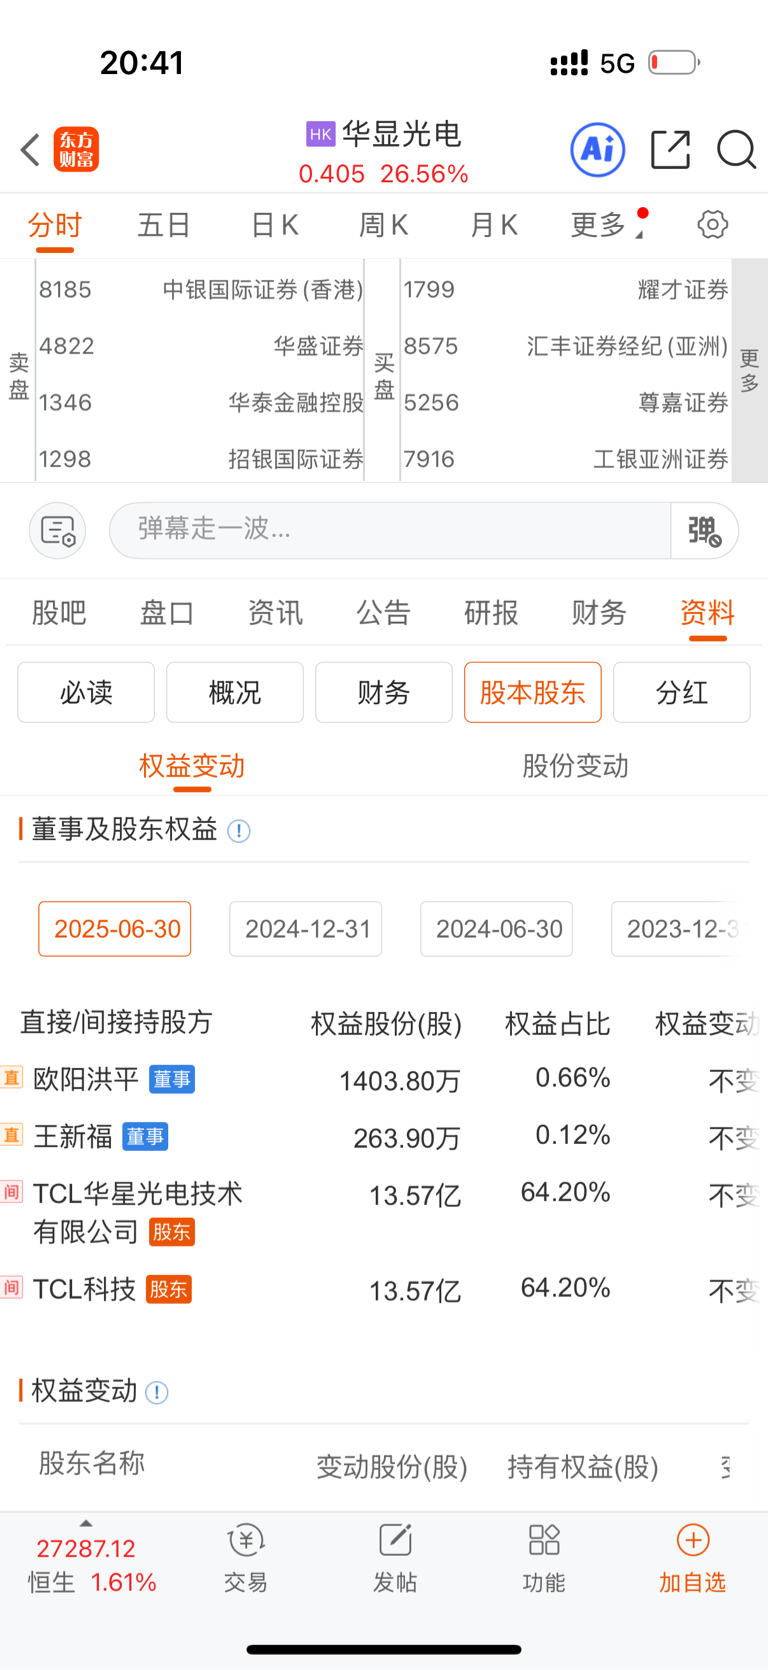Select the 股本股东 button
This screenshot has width=768, height=1670.
[x=533, y=692]
